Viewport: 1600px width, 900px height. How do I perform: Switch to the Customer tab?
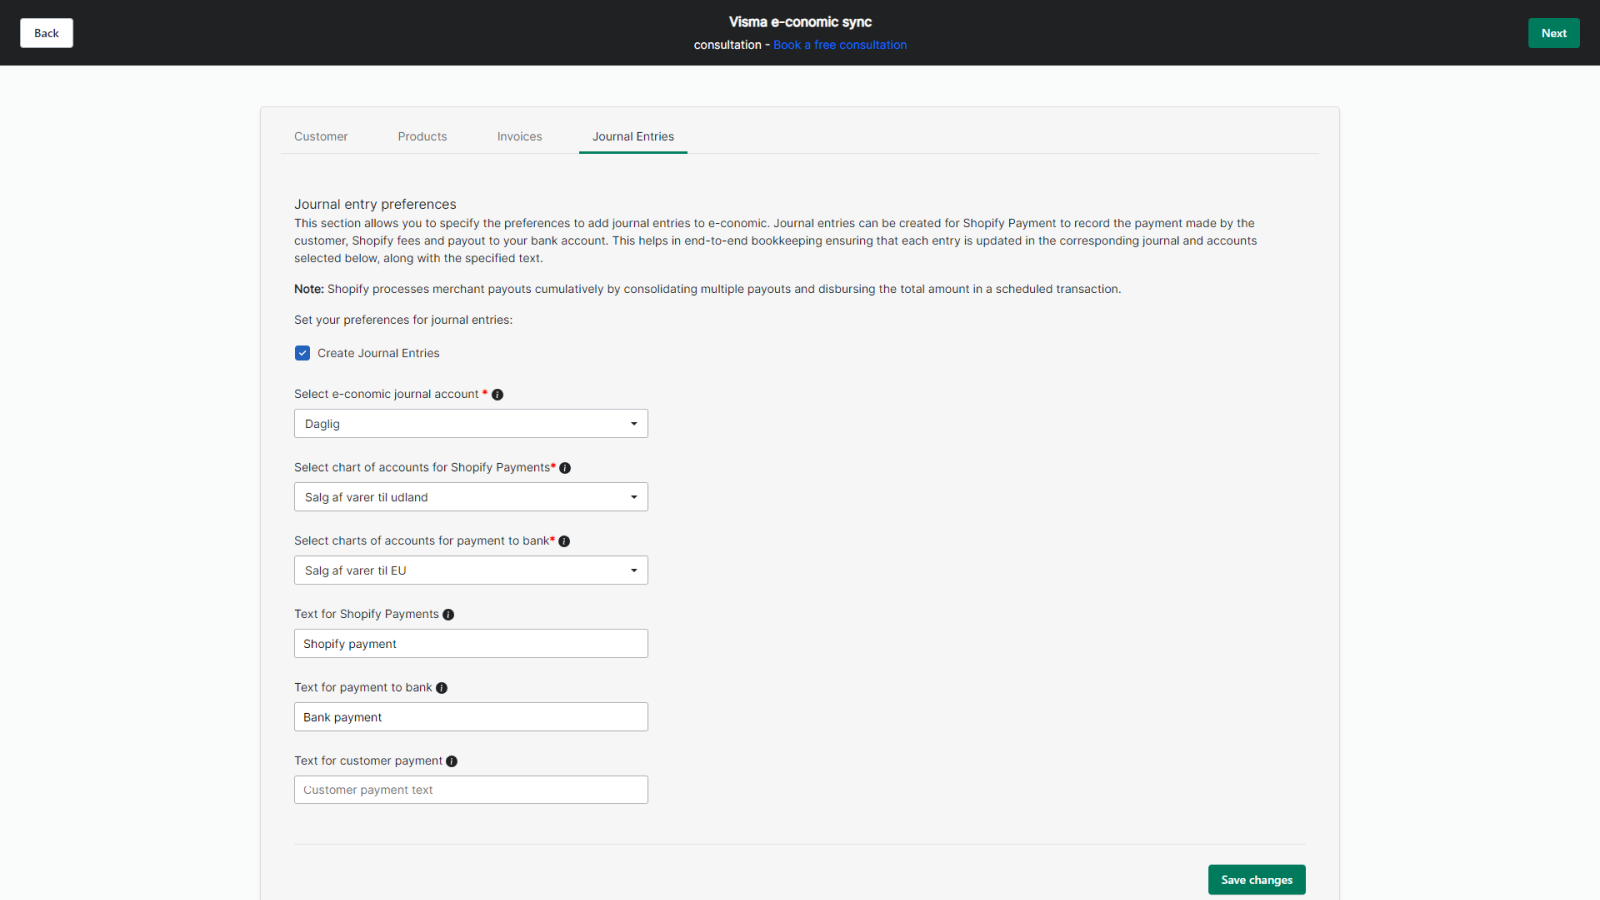tap(320, 136)
